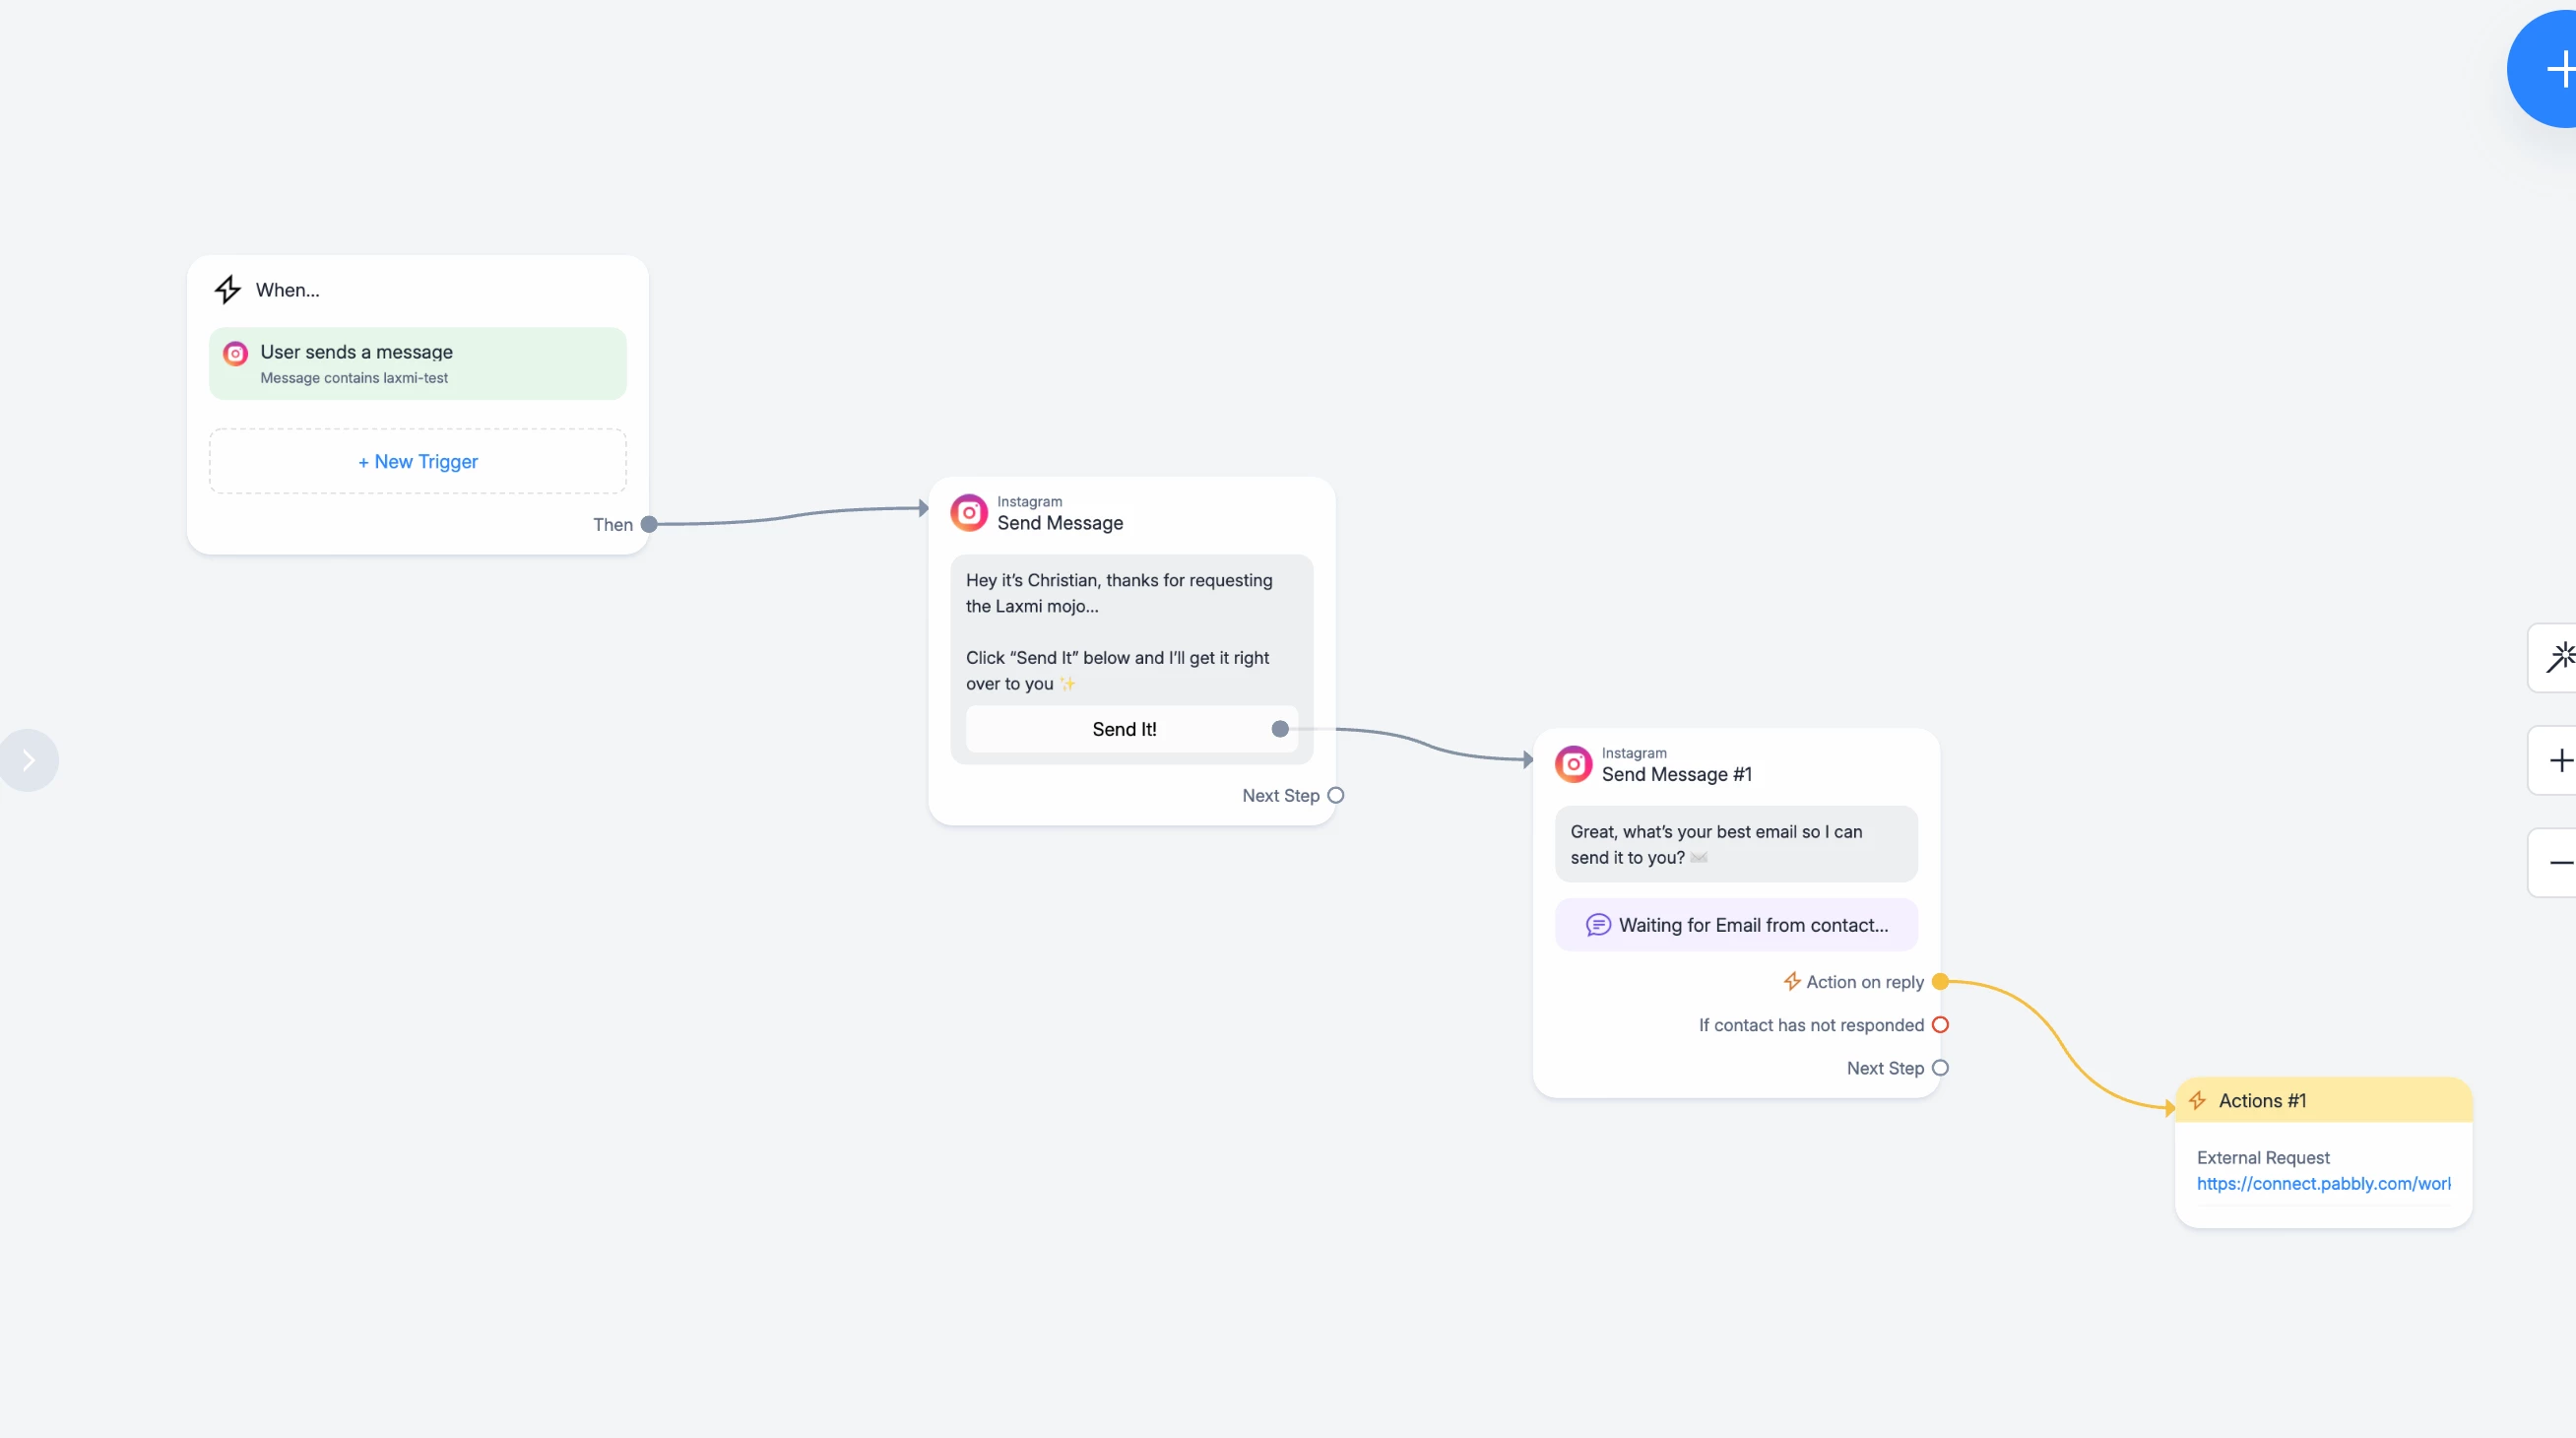Open the connect.pabbly.com external request link
This screenshot has height=1438, width=2576.
tap(2323, 1184)
